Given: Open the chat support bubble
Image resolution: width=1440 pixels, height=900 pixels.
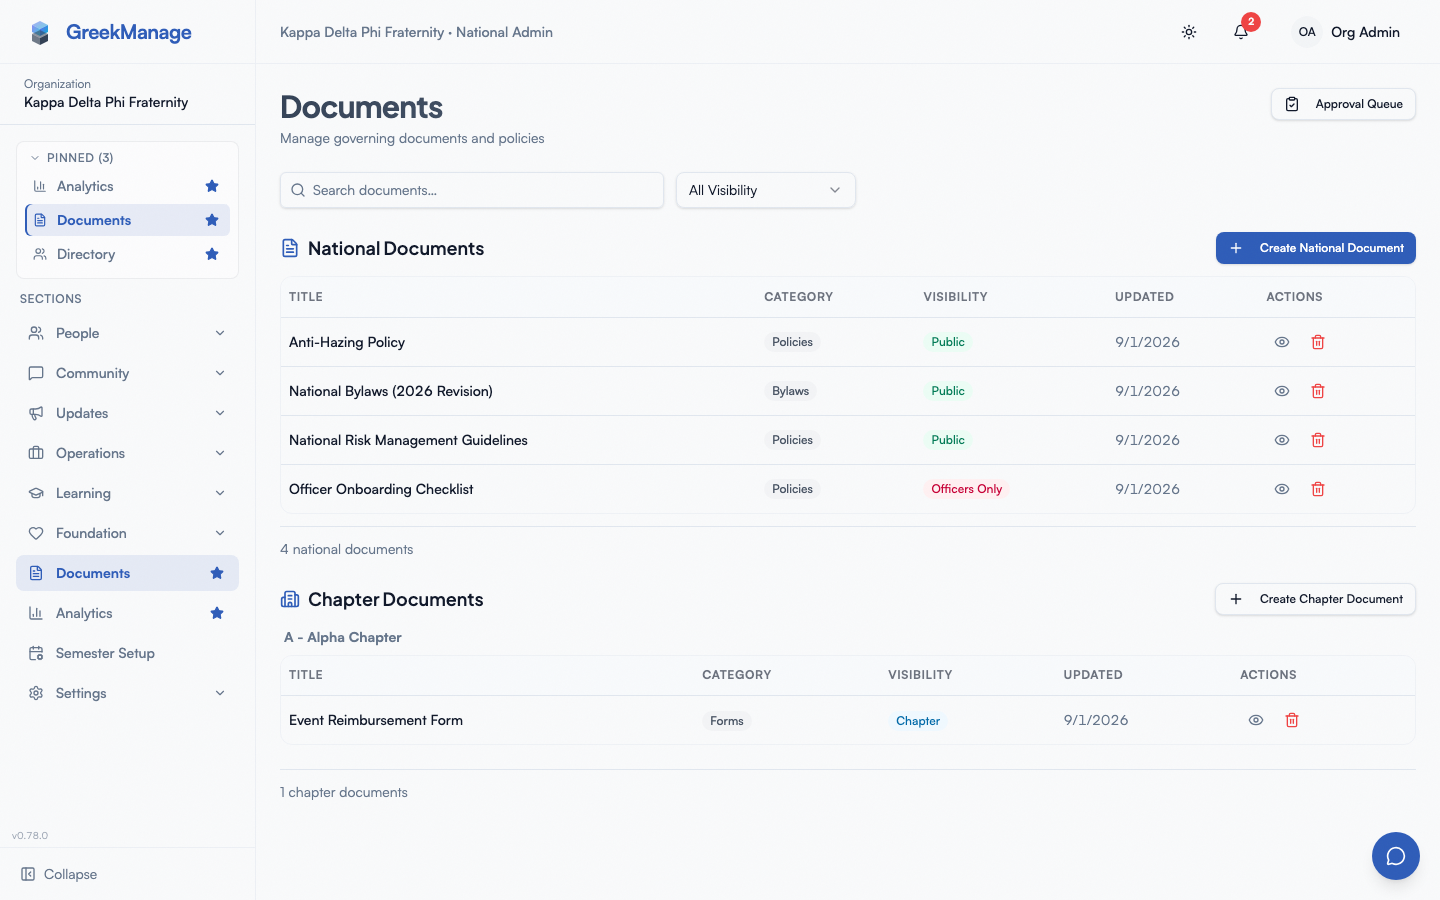Looking at the screenshot, I should 1396,856.
